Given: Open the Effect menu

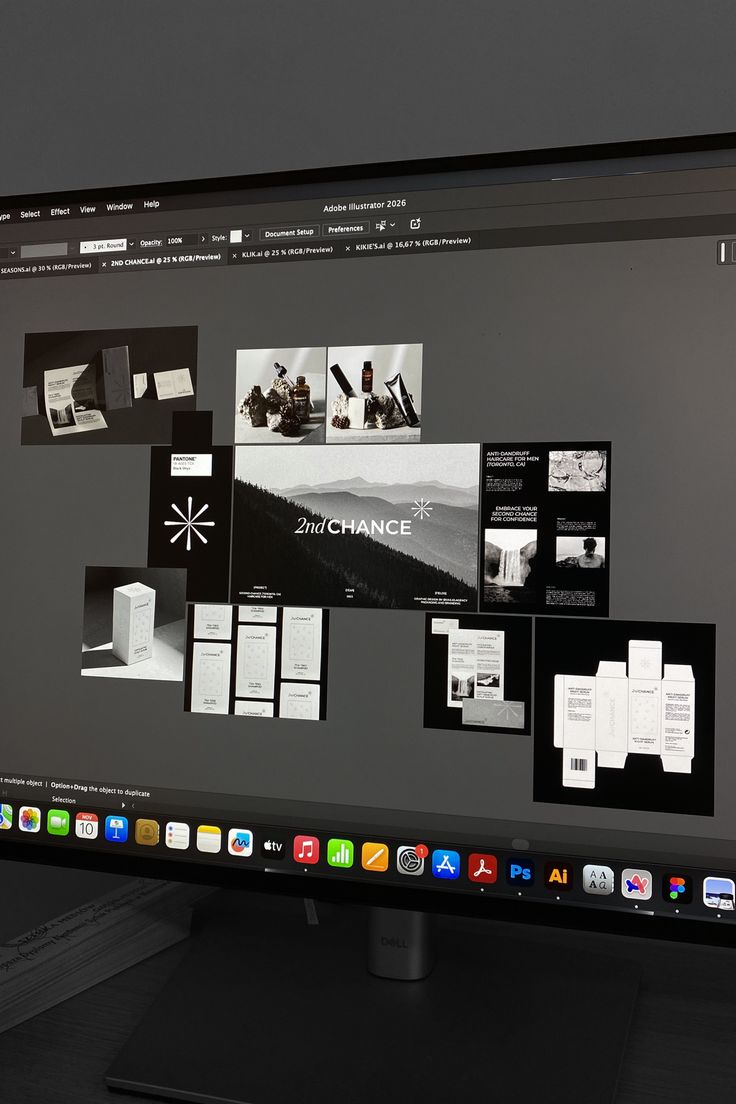Looking at the screenshot, I should [60, 211].
